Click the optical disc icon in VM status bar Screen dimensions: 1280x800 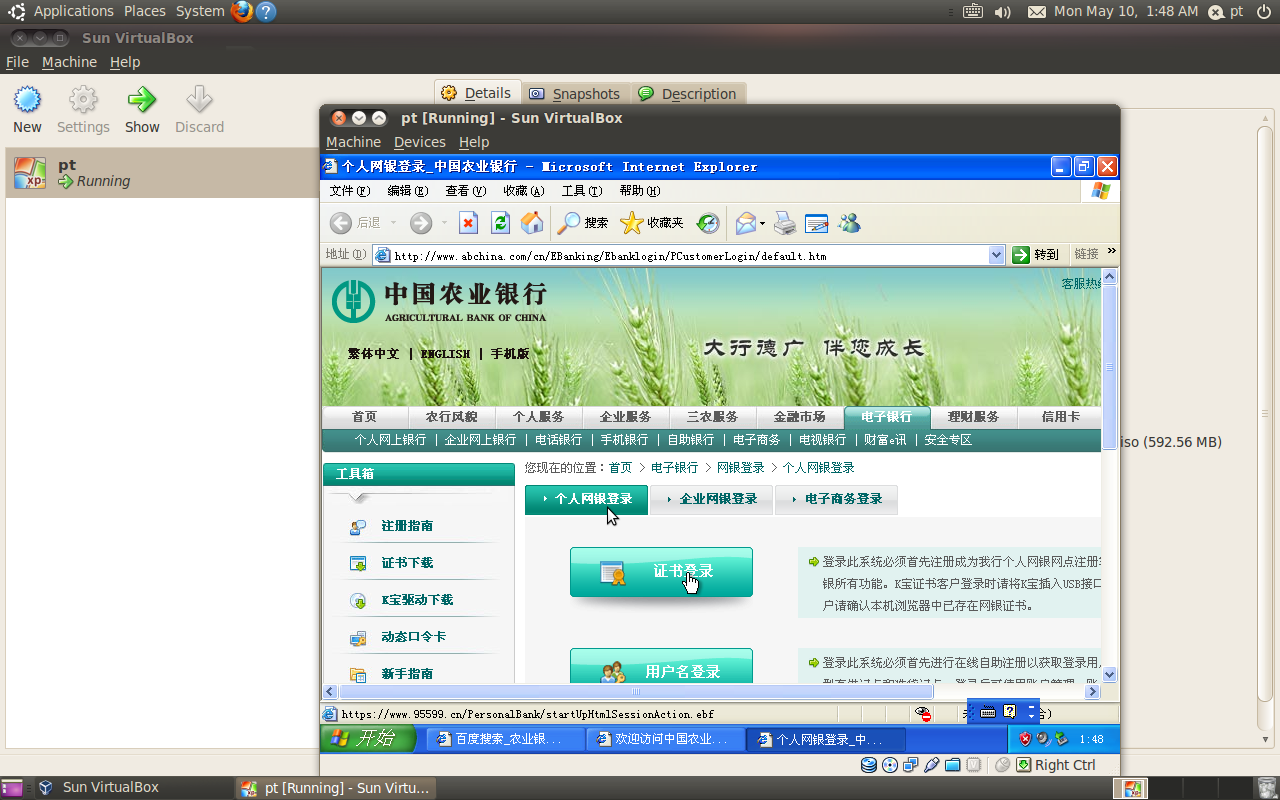tap(889, 765)
